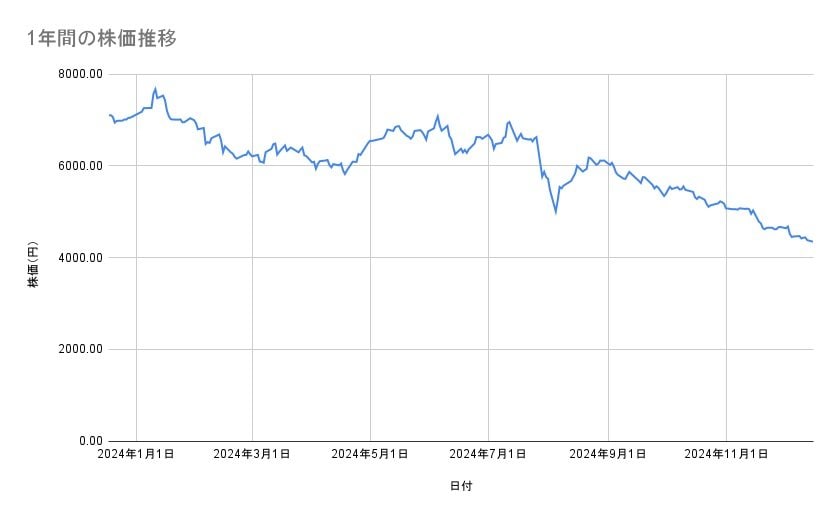Viewport: 839px width, 519px height.
Task: Click the highest peak of the price line
Action: point(155,88)
